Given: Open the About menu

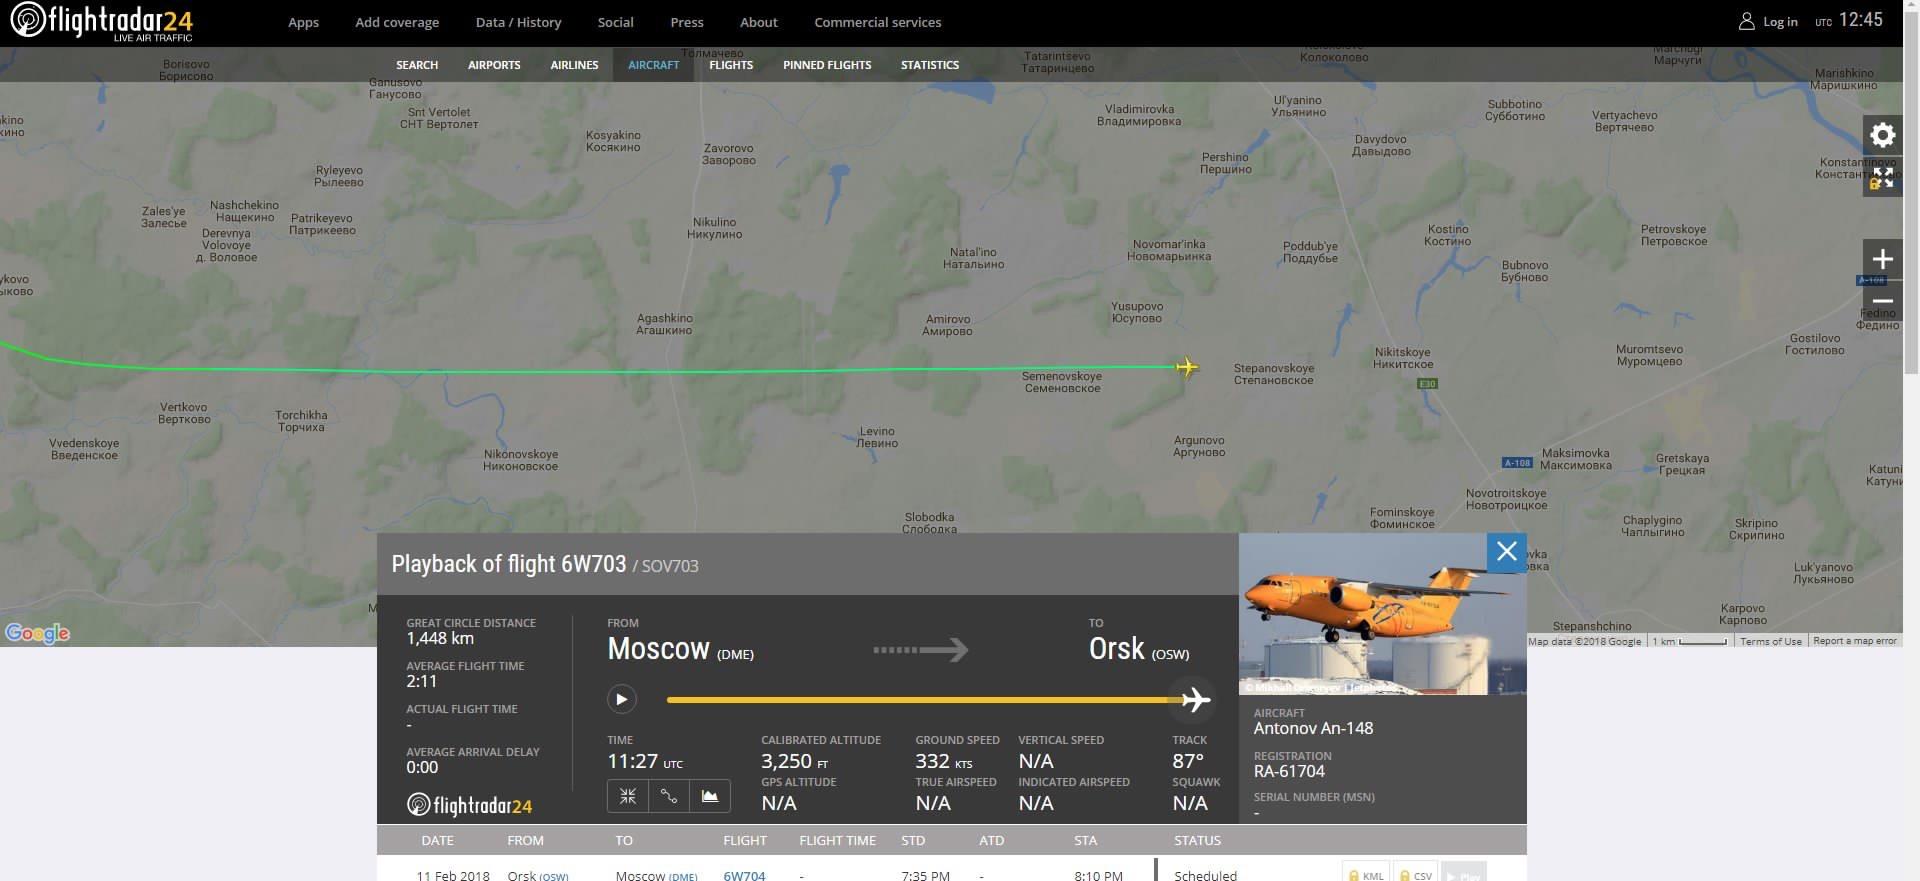Looking at the screenshot, I should [758, 22].
